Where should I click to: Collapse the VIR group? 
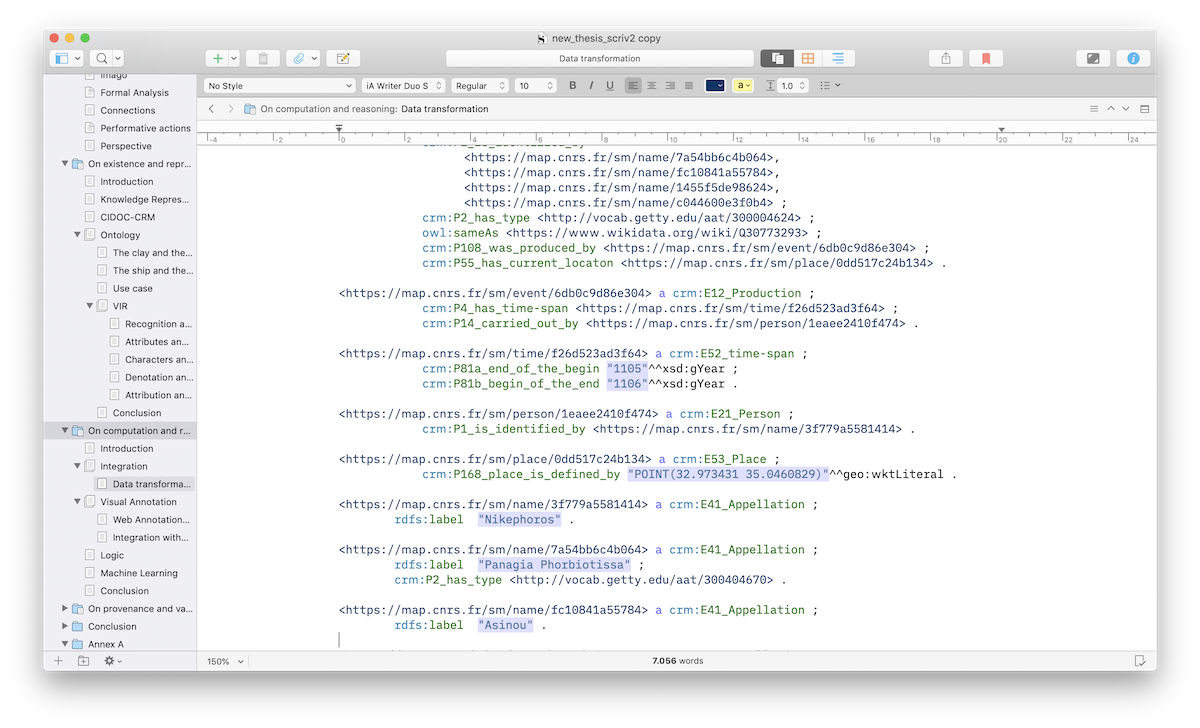coord(89,306)
